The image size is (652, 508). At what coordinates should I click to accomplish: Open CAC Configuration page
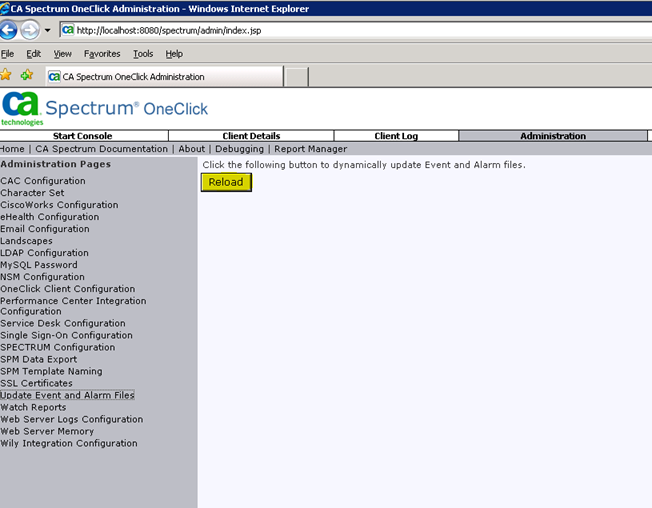[x=43, y=181]
